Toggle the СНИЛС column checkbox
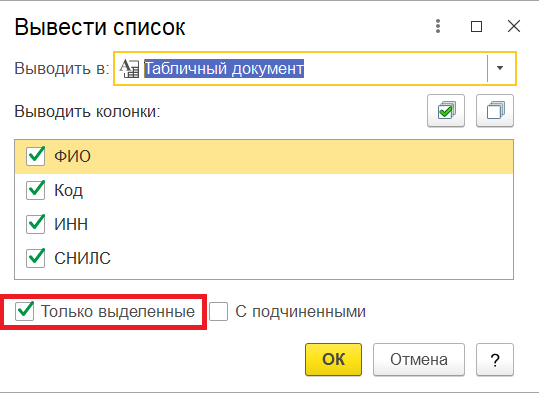Viewport: 539px width, 393px height. pyautogui.click(x=35, y=258)
